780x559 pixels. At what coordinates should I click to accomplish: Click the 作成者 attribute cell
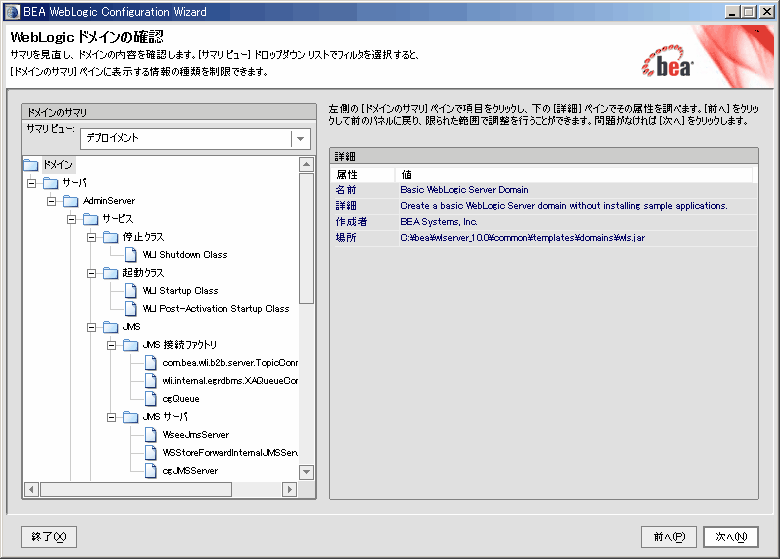pyautogui.click(x=364, y=222)
